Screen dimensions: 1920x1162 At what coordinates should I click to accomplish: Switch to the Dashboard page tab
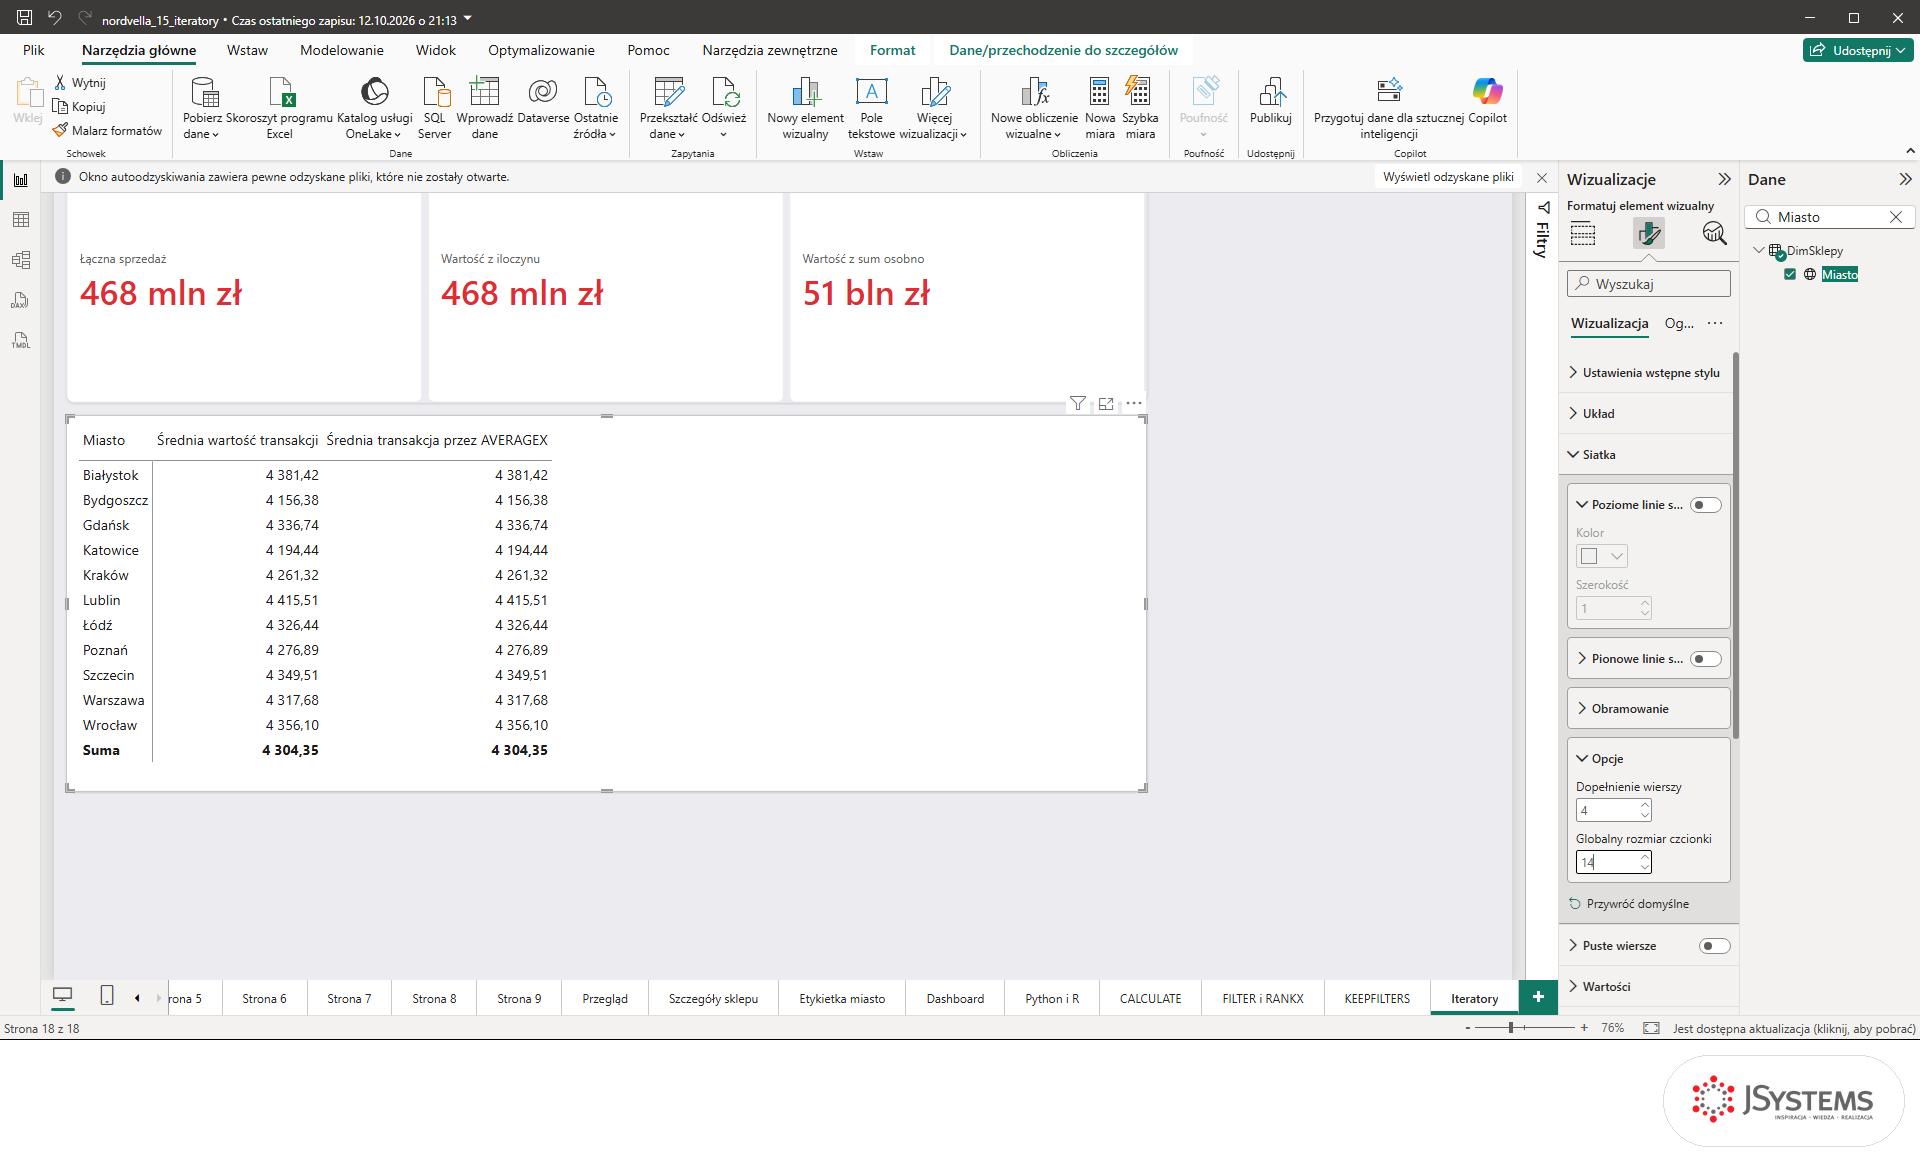[955, 999]
